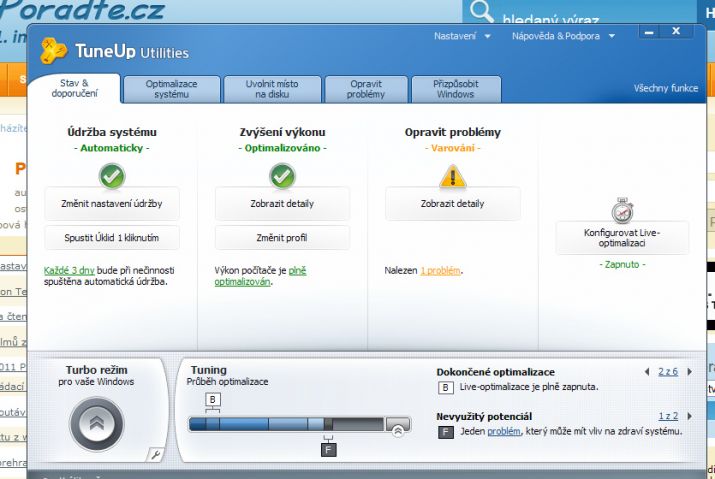Image resolution: width=715 pixels, height=479 pixels.
Task: Open the Uvolnit místo na disku tab
Action: click(272, 89)
